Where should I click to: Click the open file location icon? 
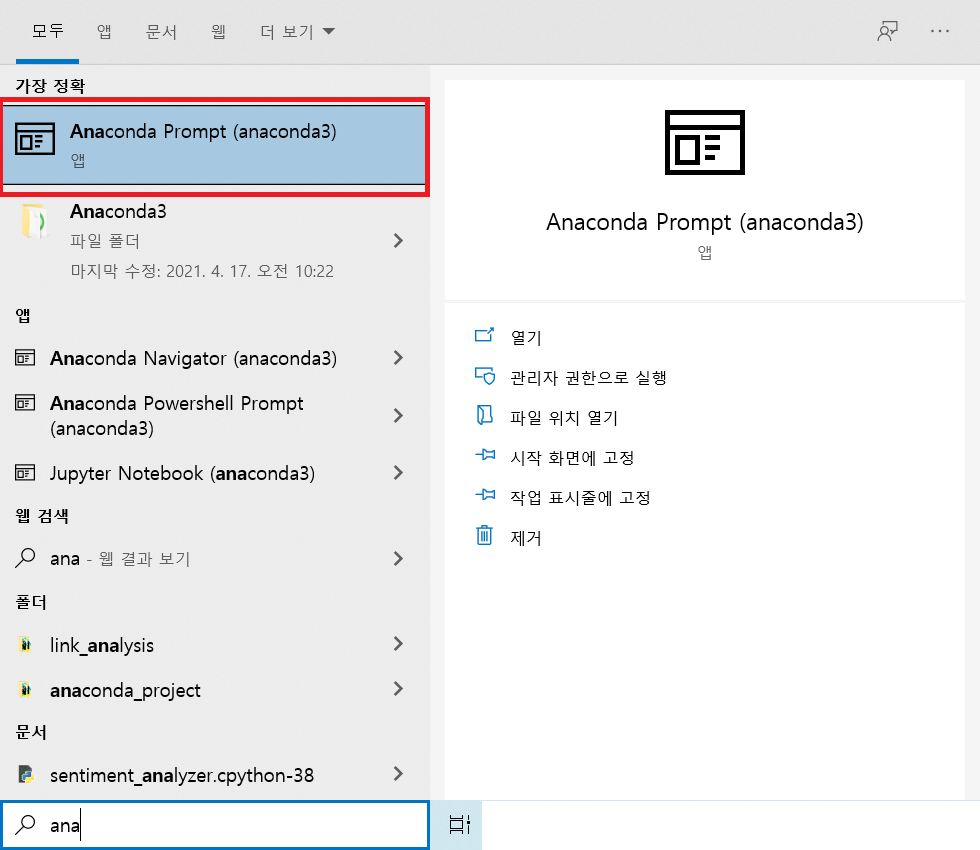pyautogui.click(x=484, y=416)
